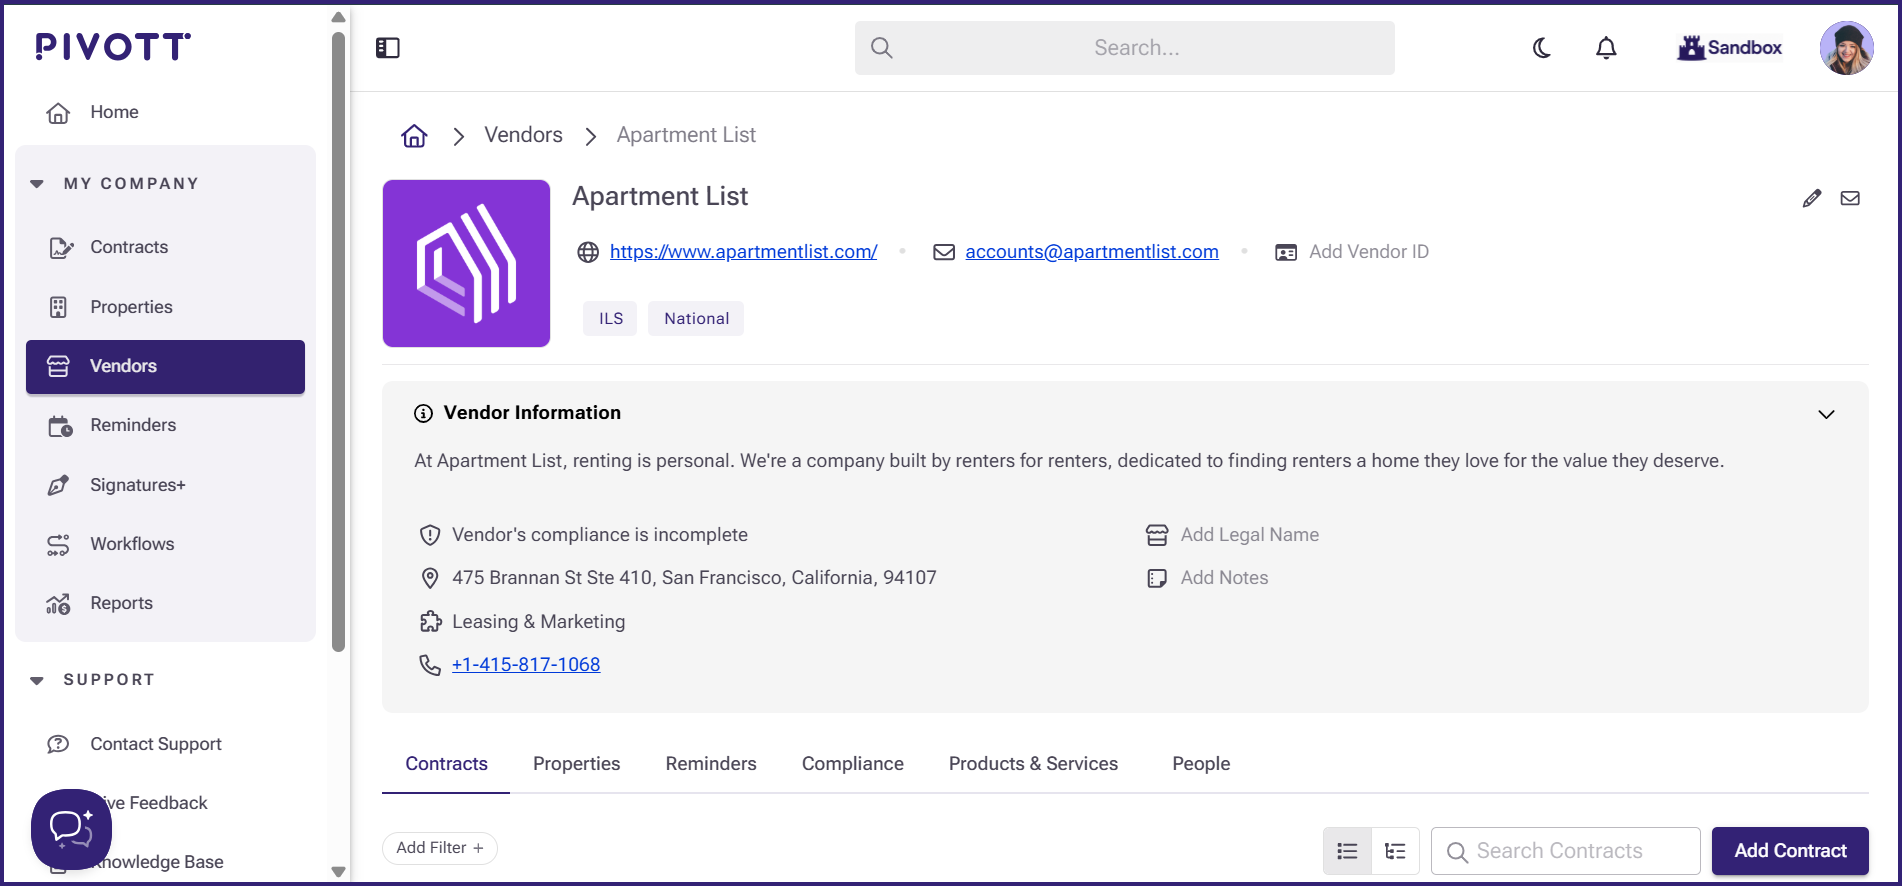The height and width of the screenshot is (886, 1902).
Task: Open the Apartment List logo image
Action: pyautogui.click(x=466, y=263)
